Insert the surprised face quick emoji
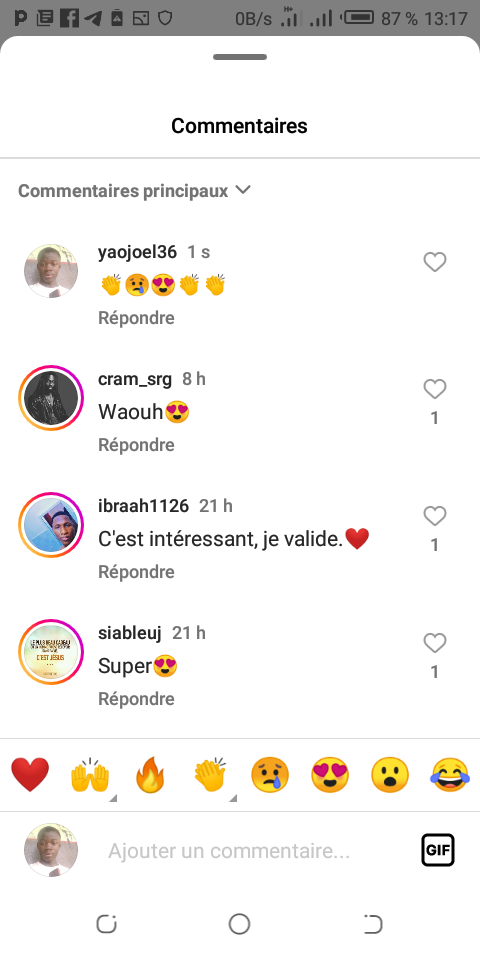 pos(390,775)
